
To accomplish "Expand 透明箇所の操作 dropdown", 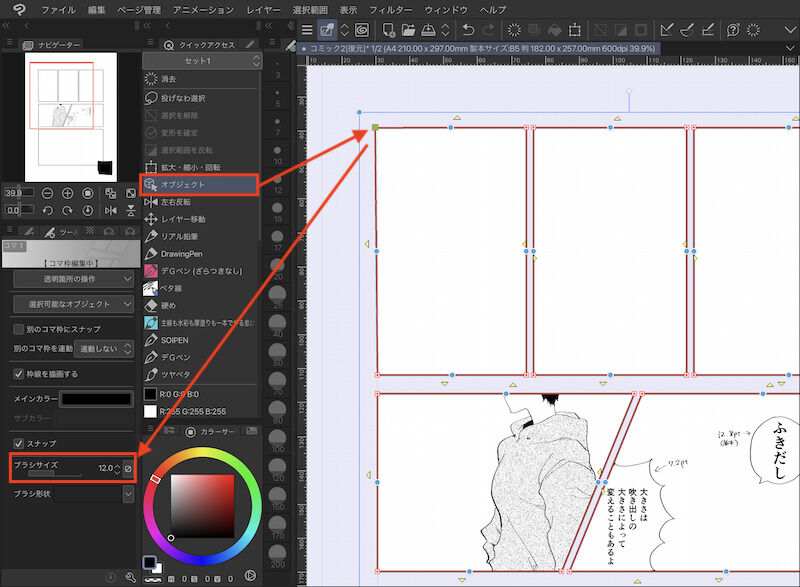I will tap(73, 279).
